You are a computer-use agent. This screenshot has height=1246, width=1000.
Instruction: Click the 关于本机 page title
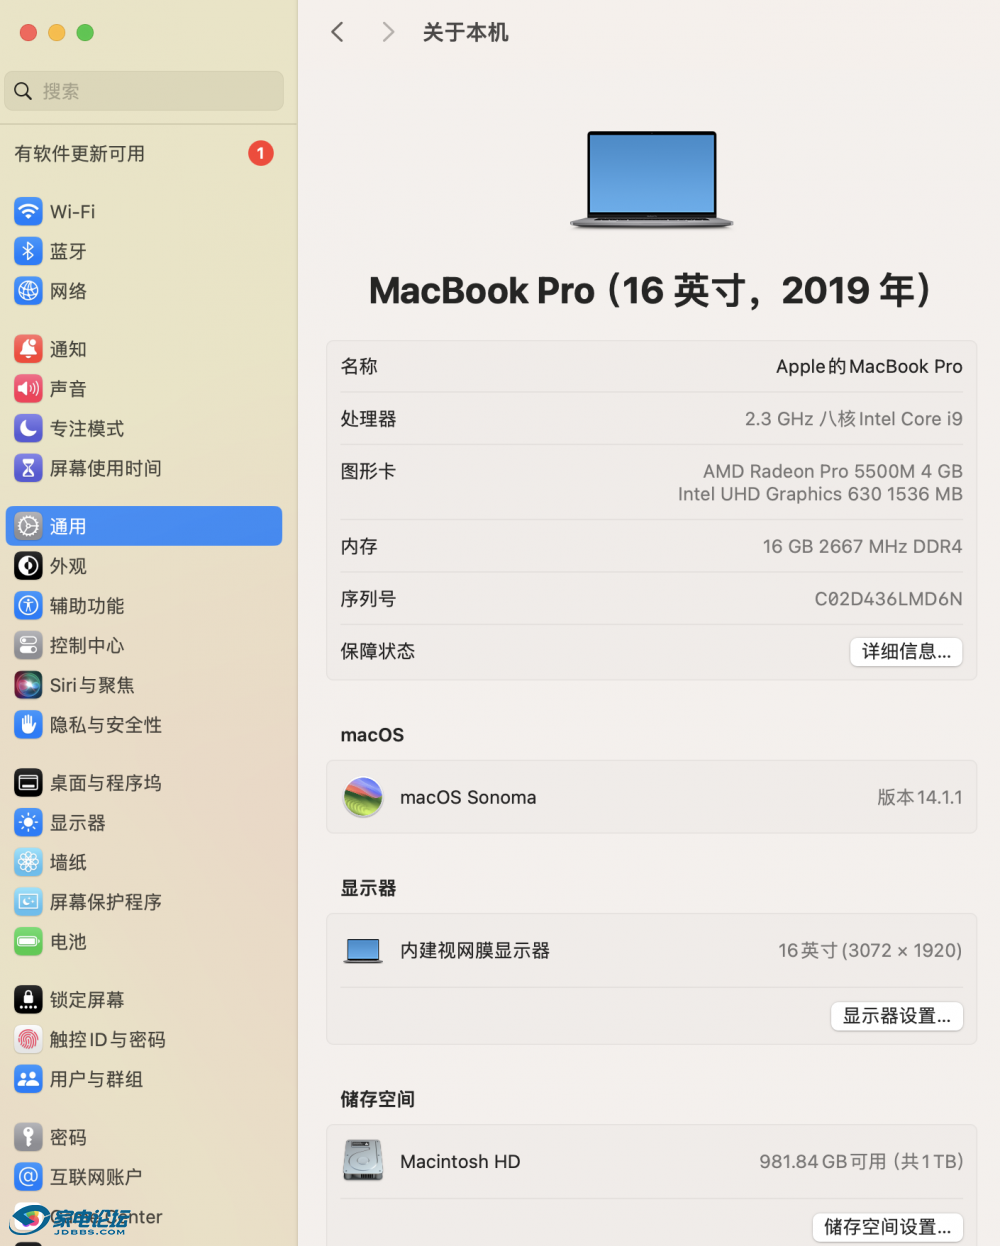(465, 32)
